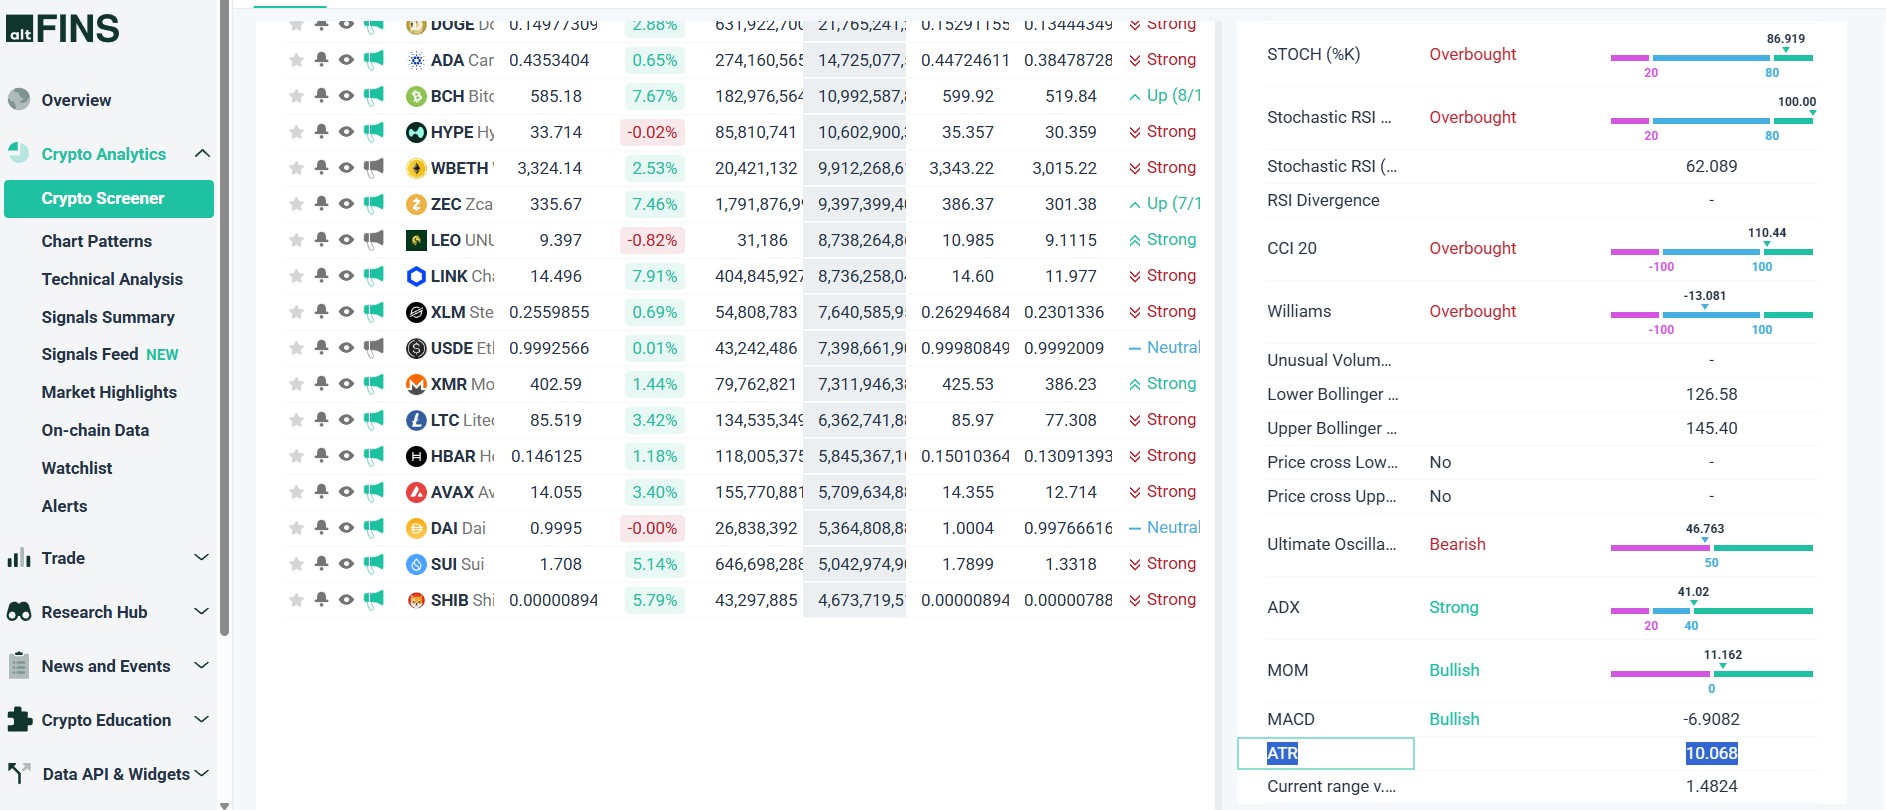Click the bell icon for SUI
Viewport: 1886px width, 810px height.
point(321,563)
